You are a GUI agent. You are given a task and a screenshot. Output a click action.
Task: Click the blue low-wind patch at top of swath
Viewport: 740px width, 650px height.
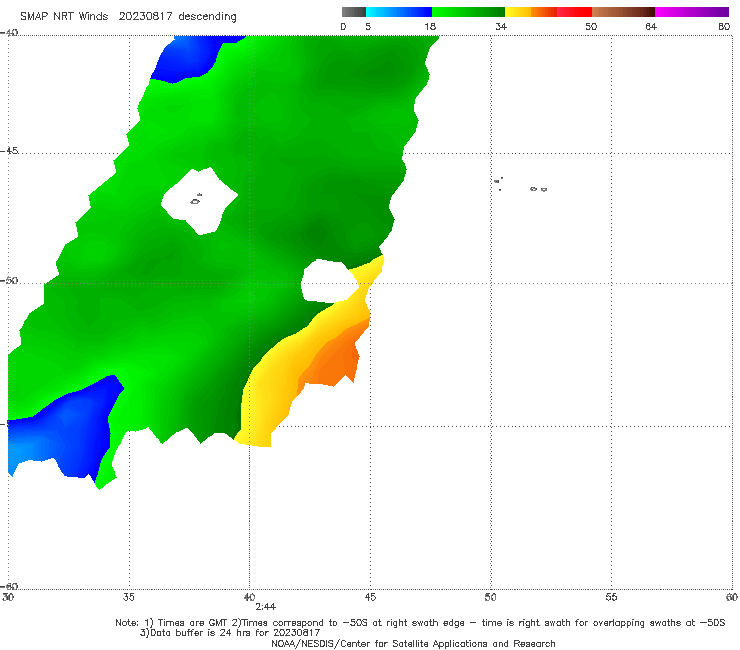point(193,57)
